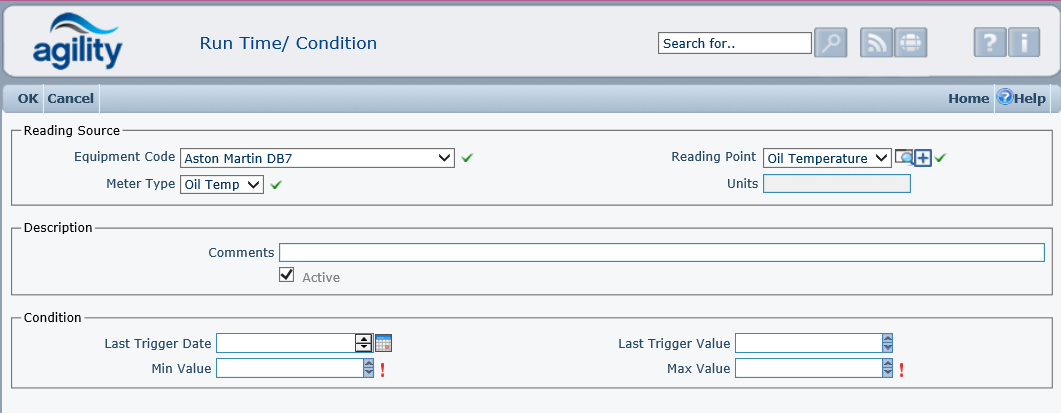The image size is (1061, 413).
Task: Open the Meter Type dropdown
Action: (253, 184)
